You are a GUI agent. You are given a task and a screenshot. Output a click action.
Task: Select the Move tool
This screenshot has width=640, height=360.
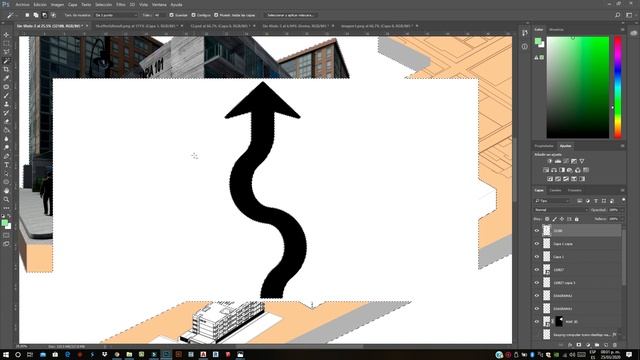click(6, 35)
